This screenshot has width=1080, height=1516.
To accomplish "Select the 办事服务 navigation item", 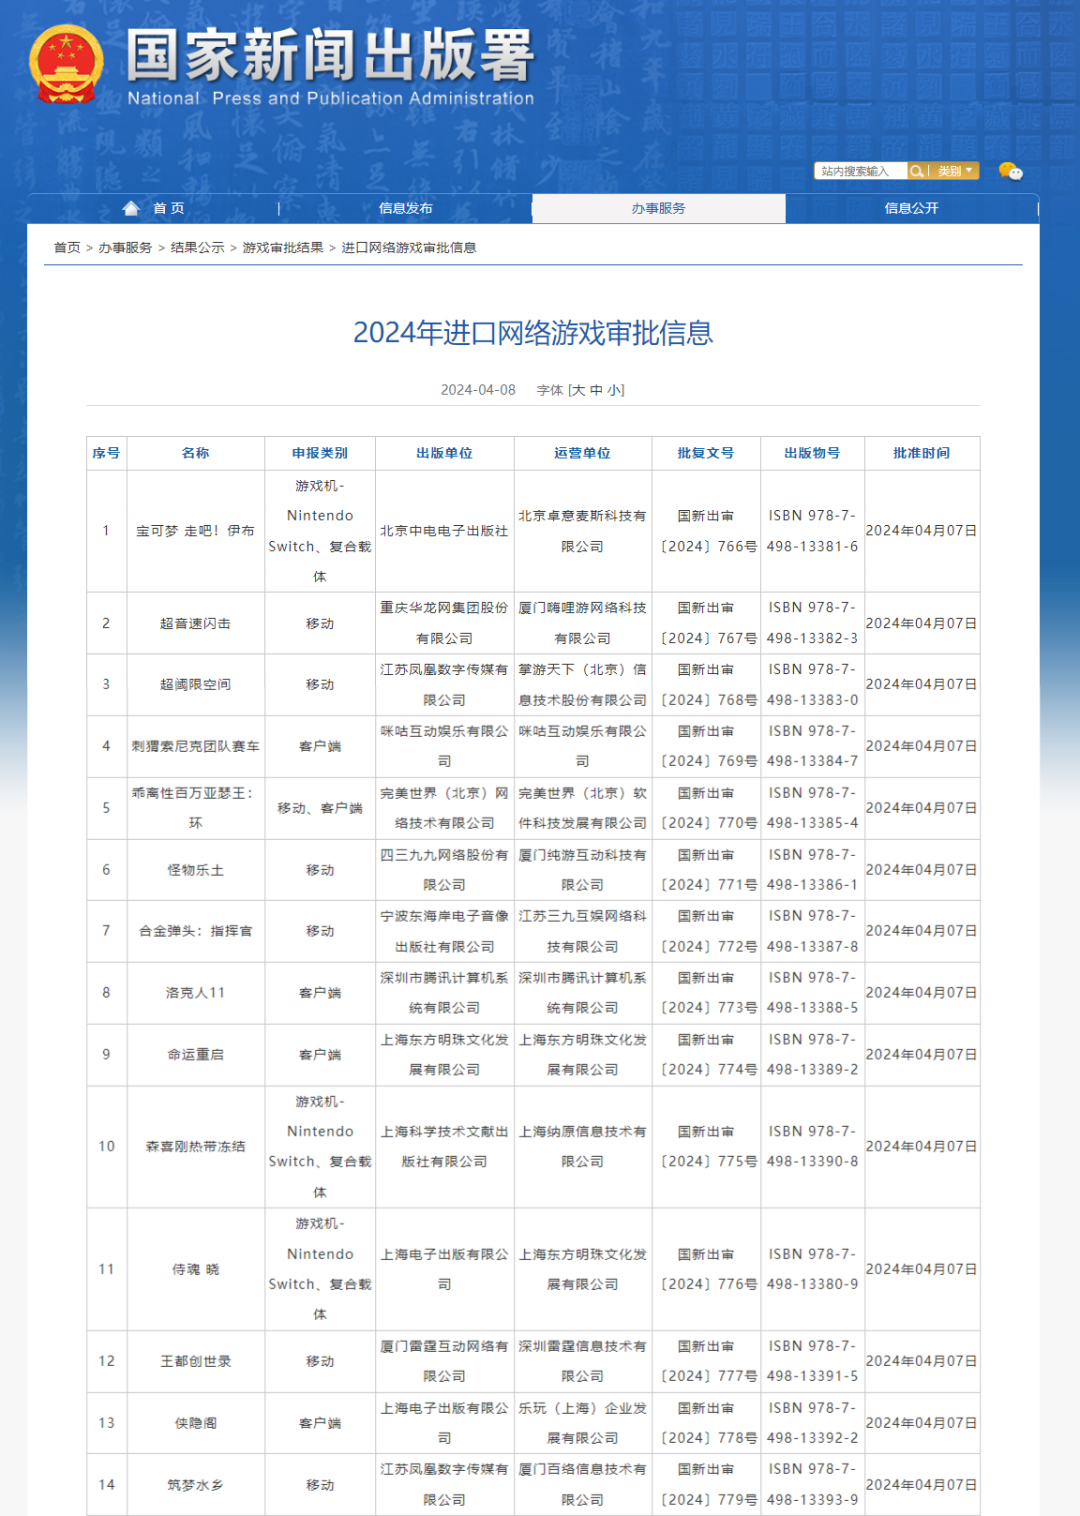I will coord(659,208).
